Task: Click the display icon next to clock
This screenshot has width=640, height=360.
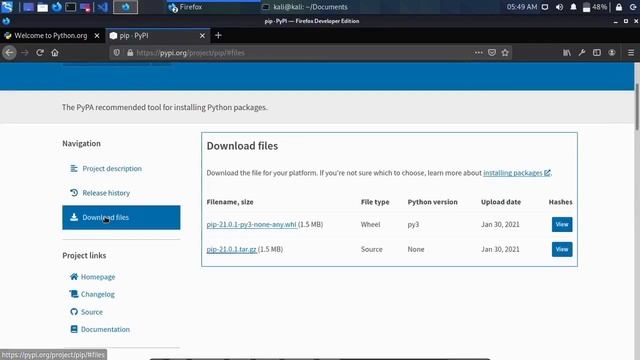Action: pos(545,7)
